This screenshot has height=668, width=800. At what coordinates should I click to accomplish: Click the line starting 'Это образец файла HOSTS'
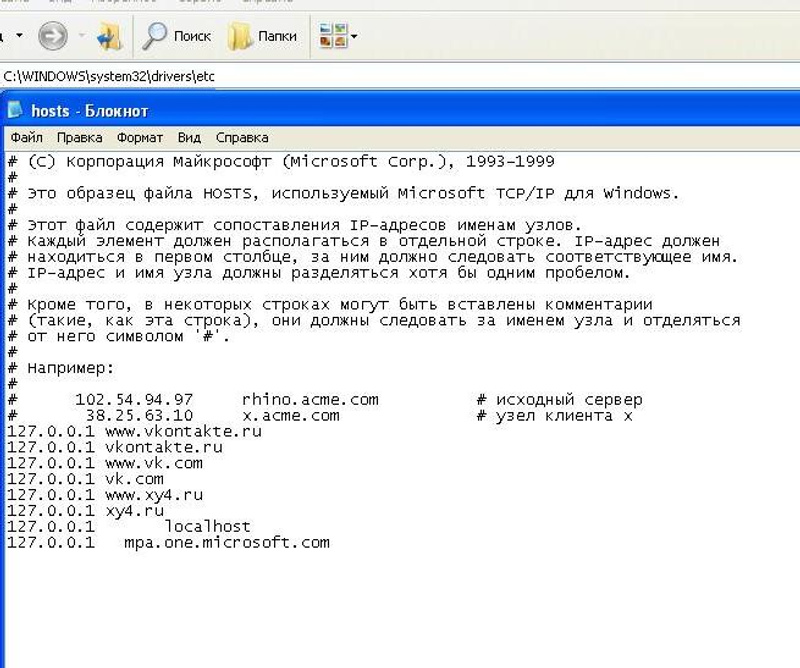tap(343, 193)
